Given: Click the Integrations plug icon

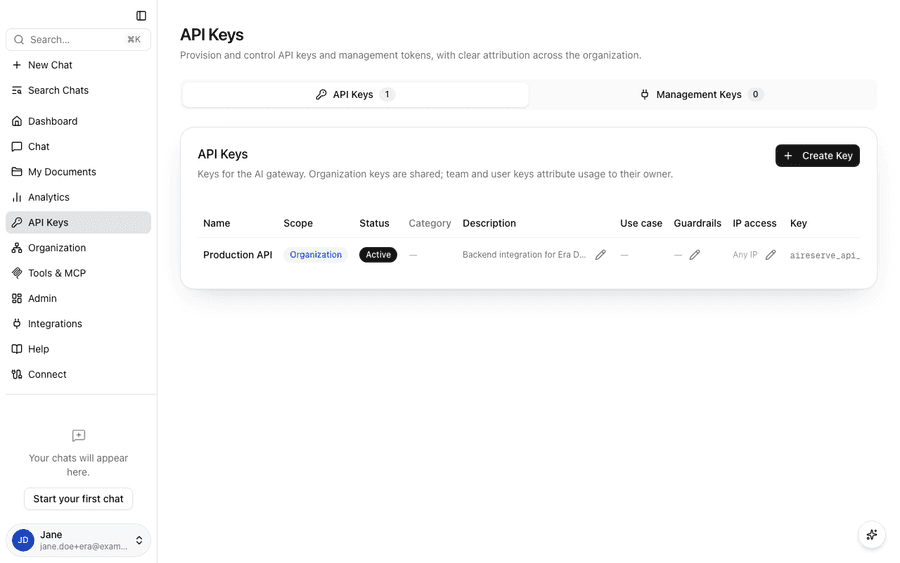Looking at the screenshot, I should click(x=17, y=323).
